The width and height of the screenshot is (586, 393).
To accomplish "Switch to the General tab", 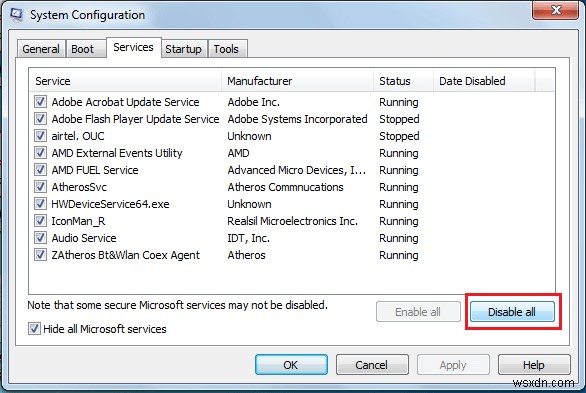I will click(41, 49).
